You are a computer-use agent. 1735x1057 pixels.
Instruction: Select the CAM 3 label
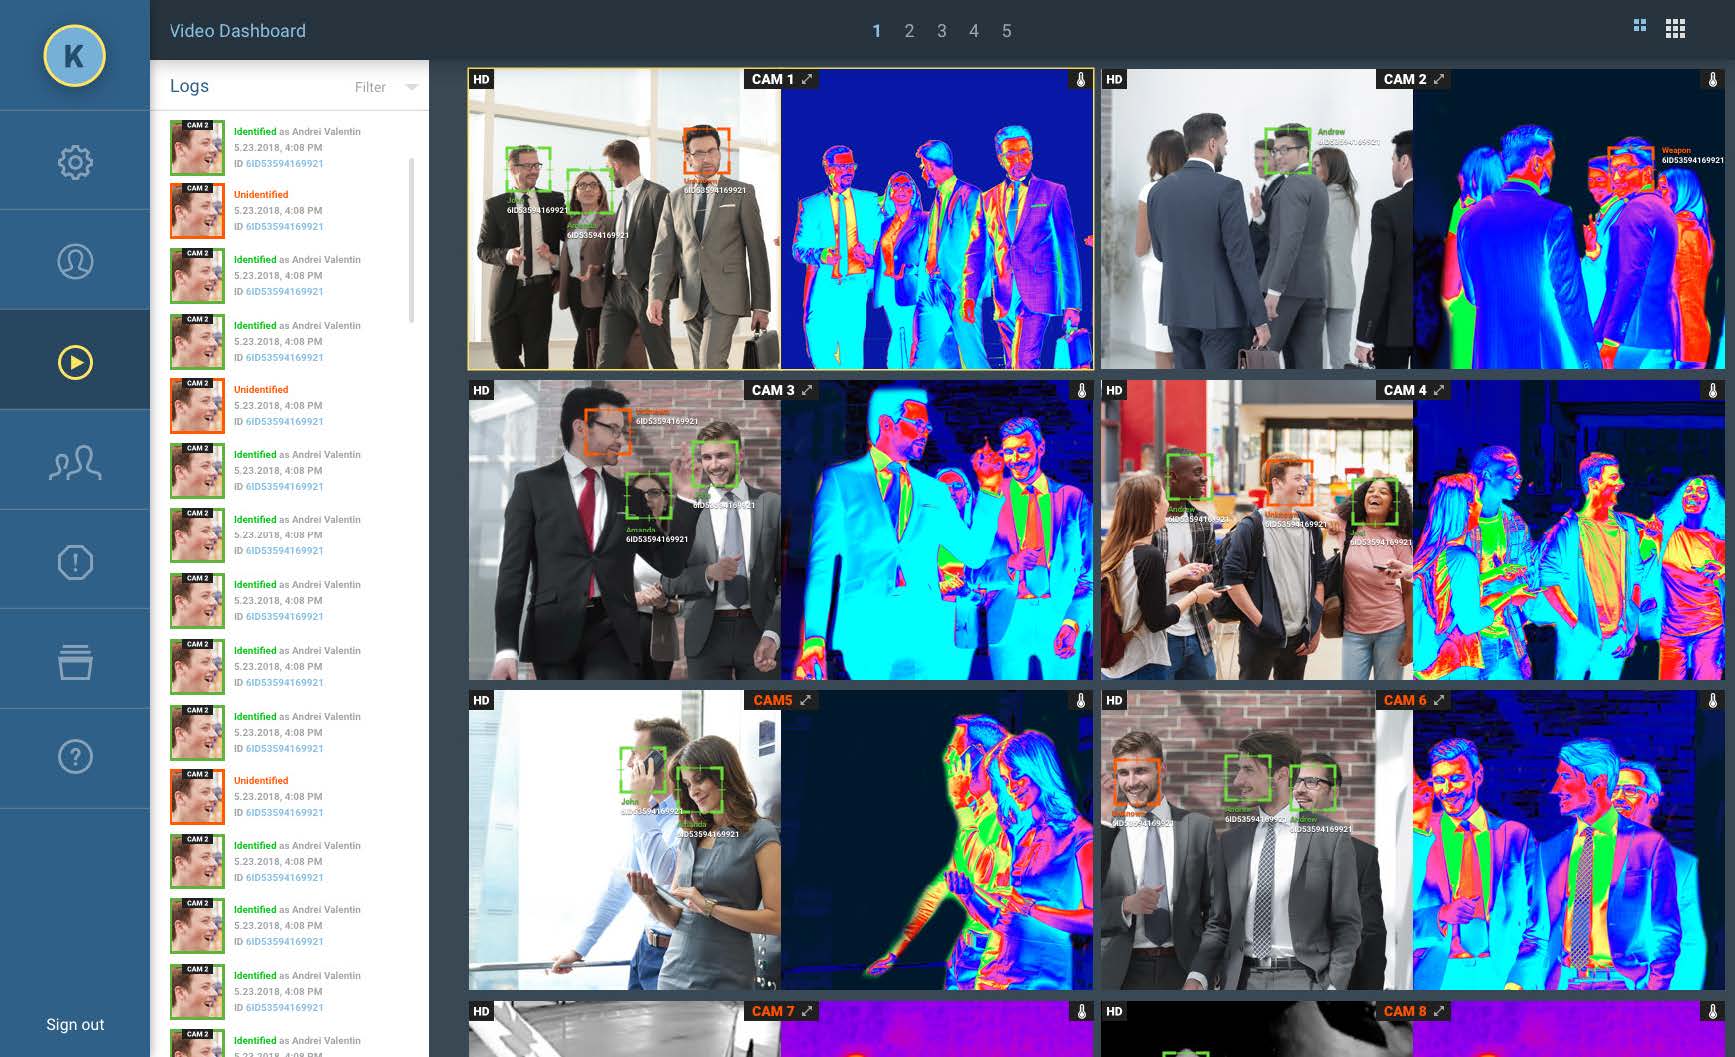point(773,390)
